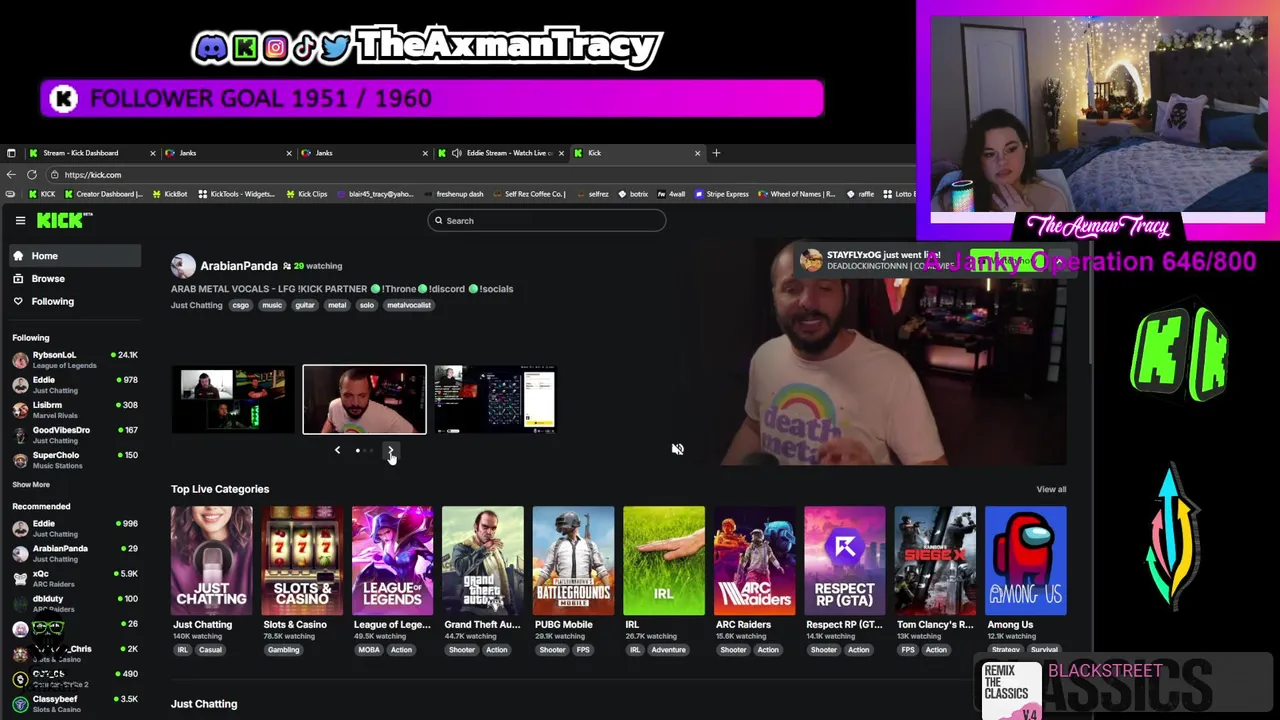
Task: Open the Kick Clips bookmark
Action: click(x=307, y=194)
